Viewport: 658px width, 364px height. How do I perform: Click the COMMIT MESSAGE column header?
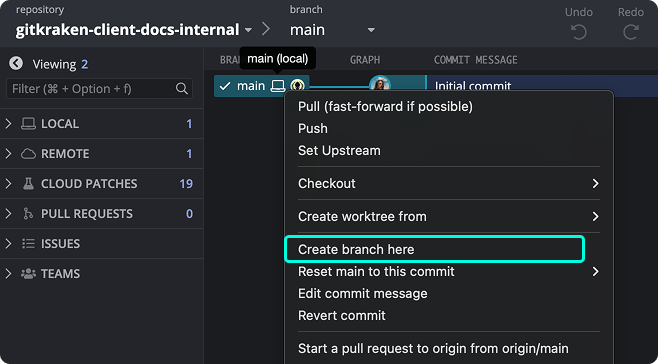pos(475,60)
